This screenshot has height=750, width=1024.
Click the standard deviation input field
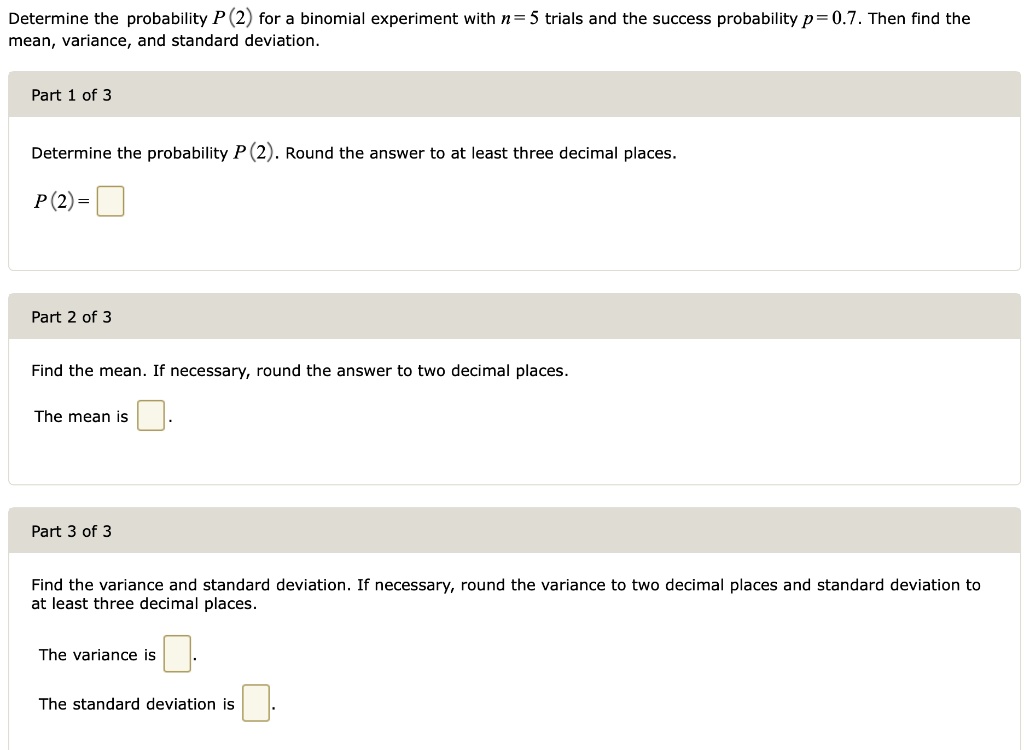(254, 702)
